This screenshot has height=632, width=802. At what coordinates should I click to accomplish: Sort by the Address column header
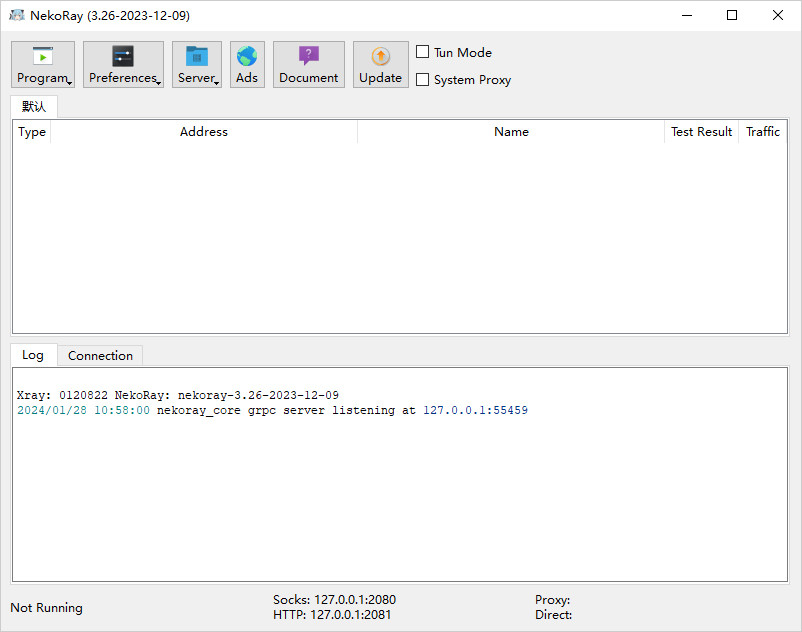[x=204, y=132]
